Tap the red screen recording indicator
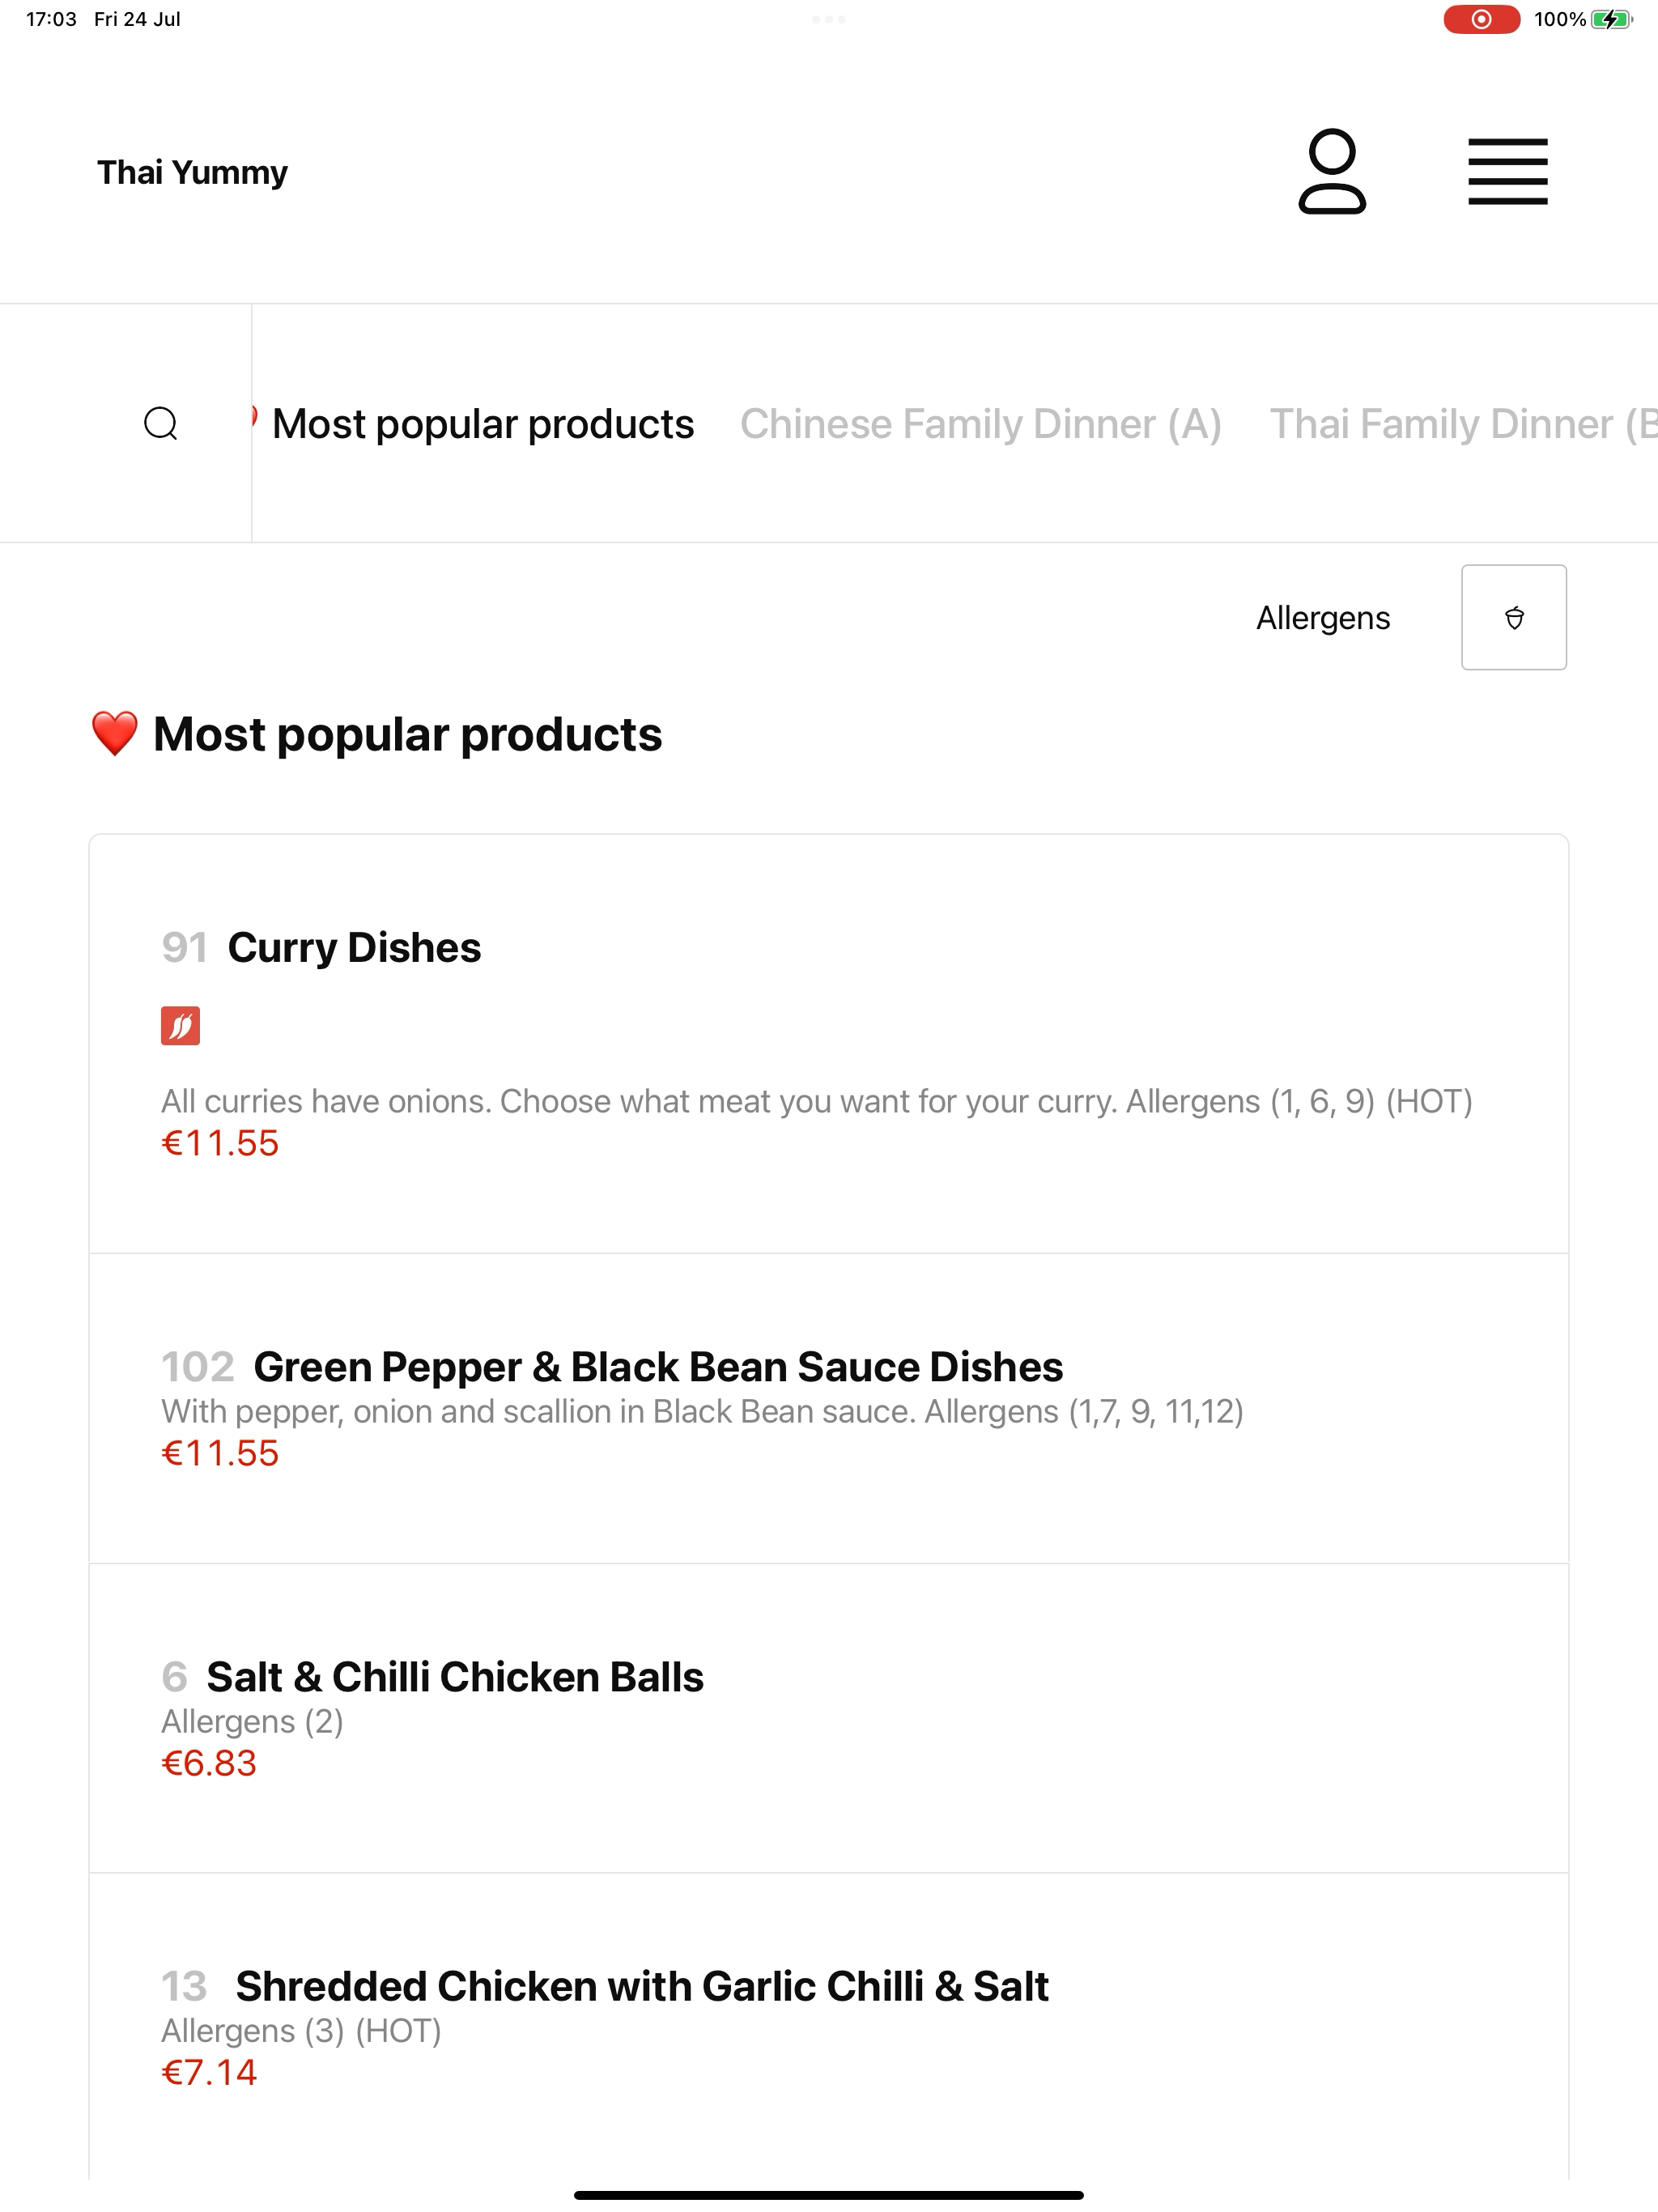Screen dimensions: 1658x2212 pos(1481,19)
